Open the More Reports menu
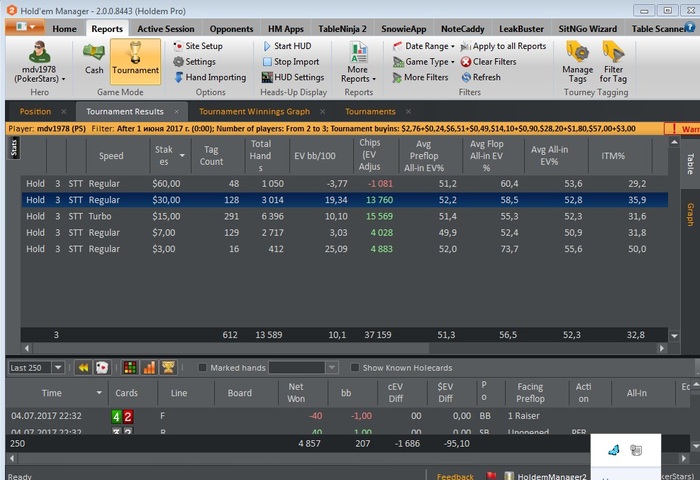This screenshot has height=480, width=700. click(358, 63)
